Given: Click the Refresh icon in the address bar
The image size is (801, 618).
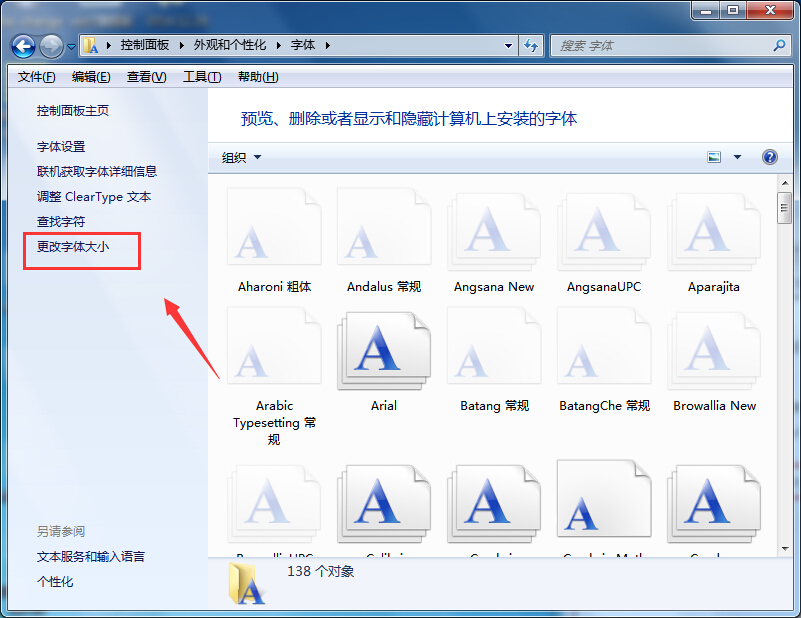Looking at the screenshot, I should click(x=532, y=45).
